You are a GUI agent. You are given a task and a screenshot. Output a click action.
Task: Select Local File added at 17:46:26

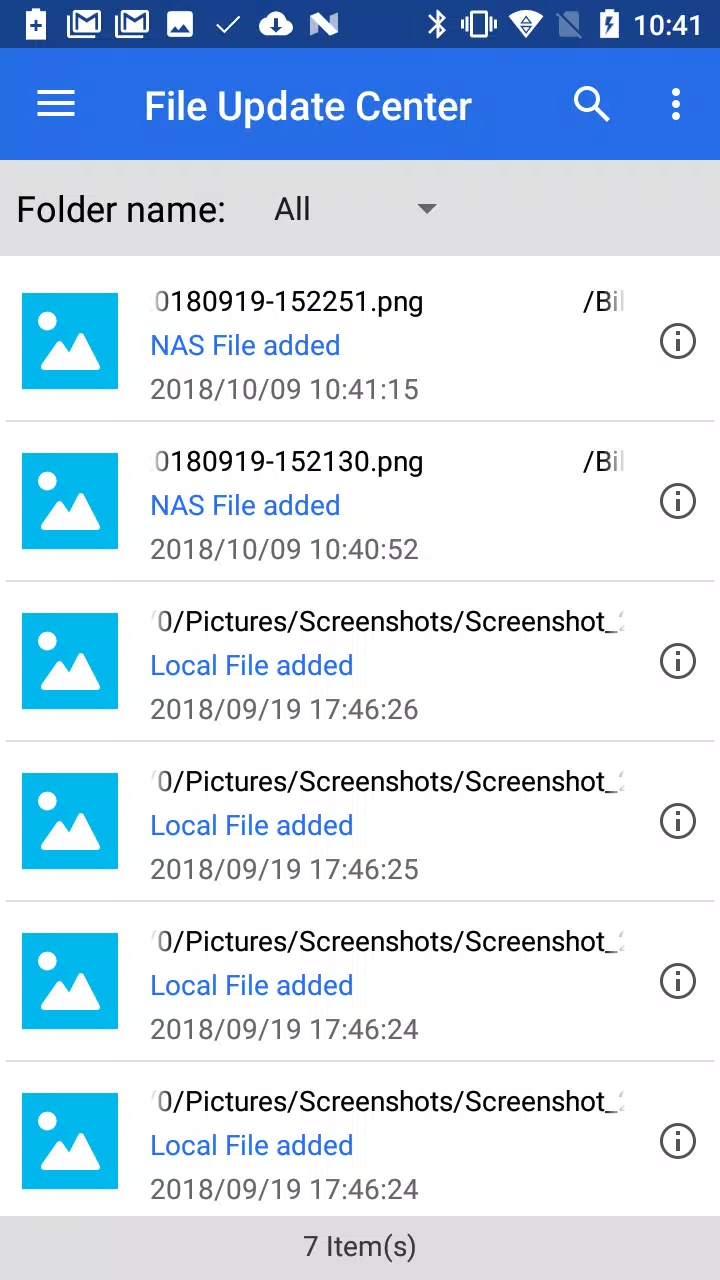[x=252, y=665]
